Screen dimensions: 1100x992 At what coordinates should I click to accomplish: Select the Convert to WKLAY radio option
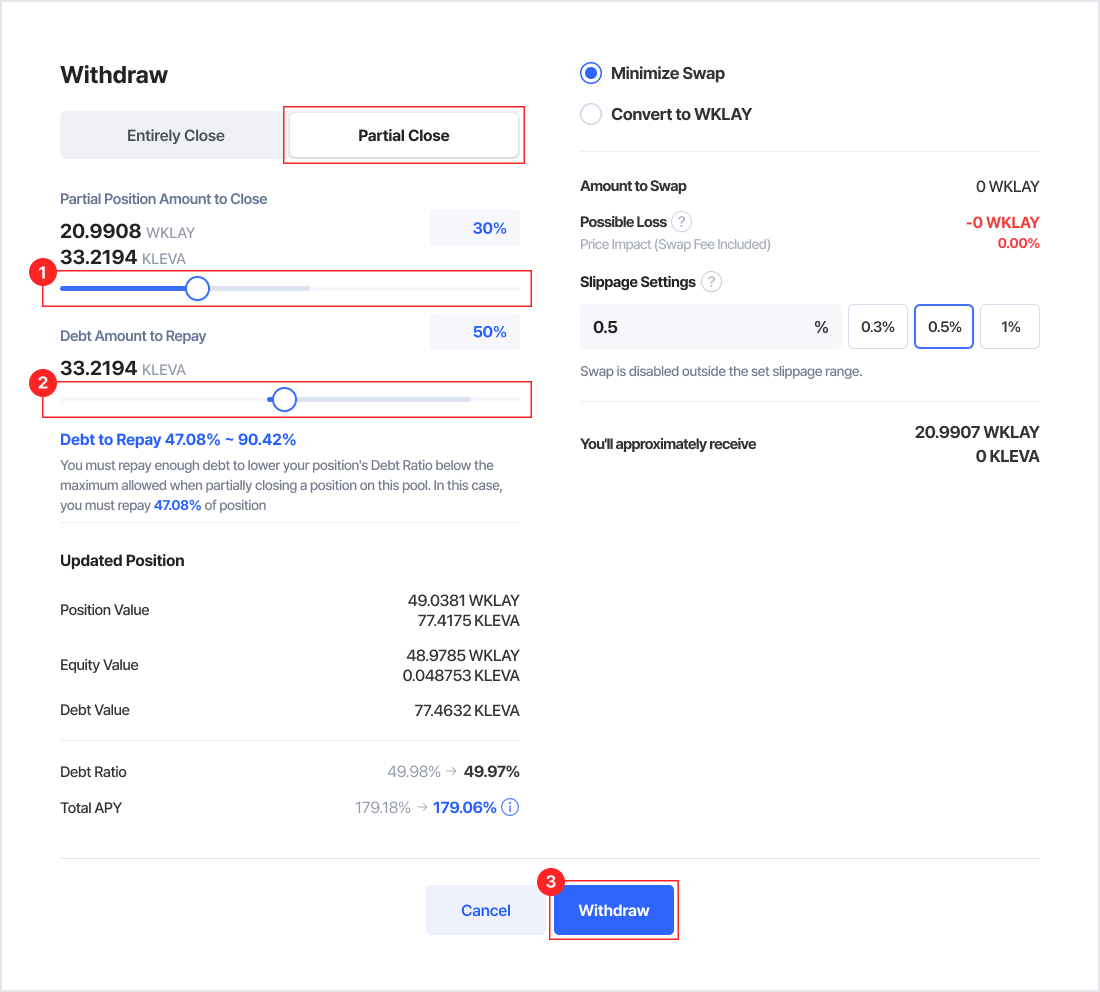591,114
